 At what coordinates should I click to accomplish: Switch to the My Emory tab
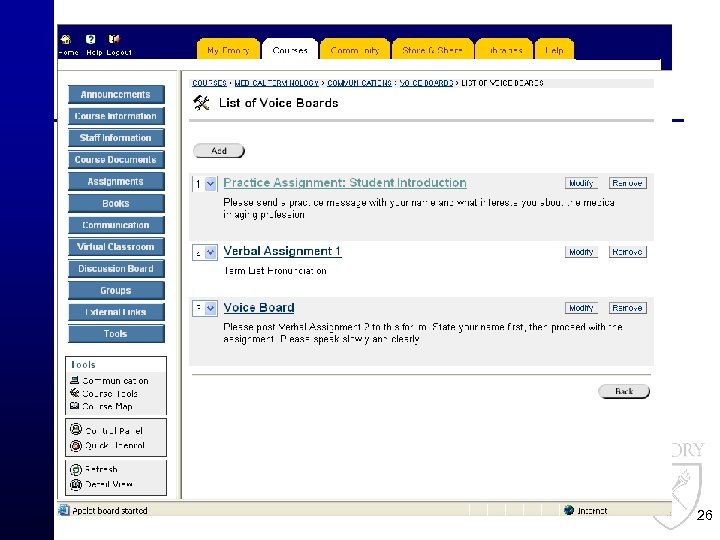point(228,50)
